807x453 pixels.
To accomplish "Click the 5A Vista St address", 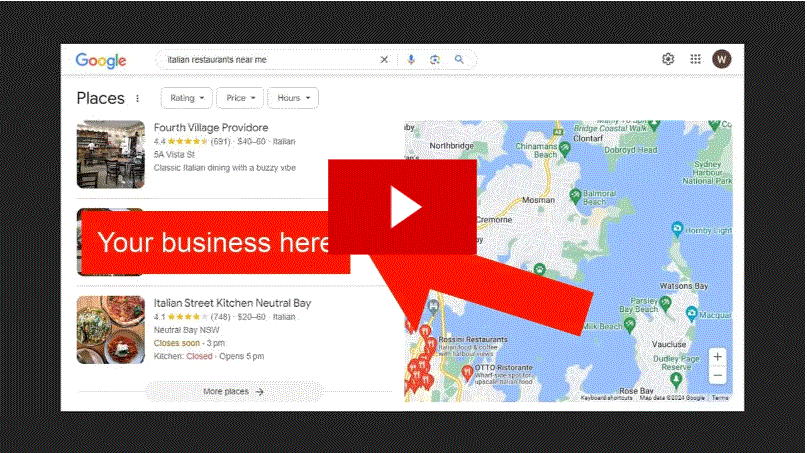I will coord(174,154).
